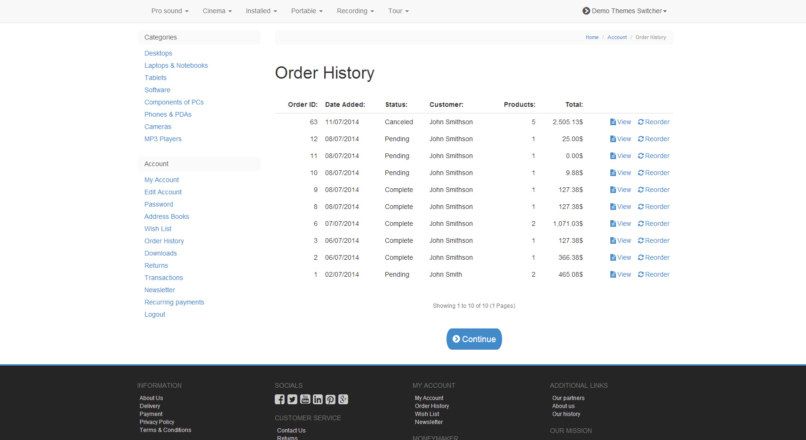The width and height of the screenshot is (806, 440).
Task: Expand the Recording menu
Action: (x=355, y=11)
